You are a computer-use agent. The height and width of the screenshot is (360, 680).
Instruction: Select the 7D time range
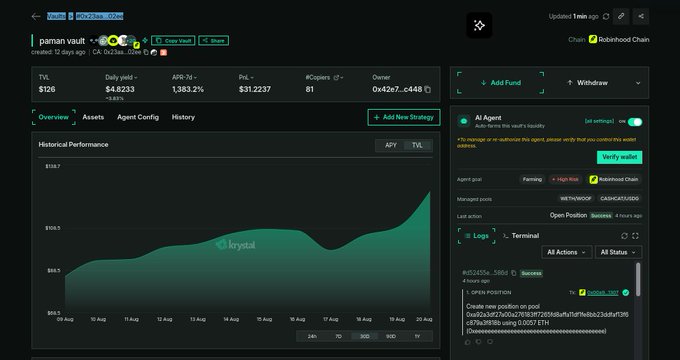339,336
